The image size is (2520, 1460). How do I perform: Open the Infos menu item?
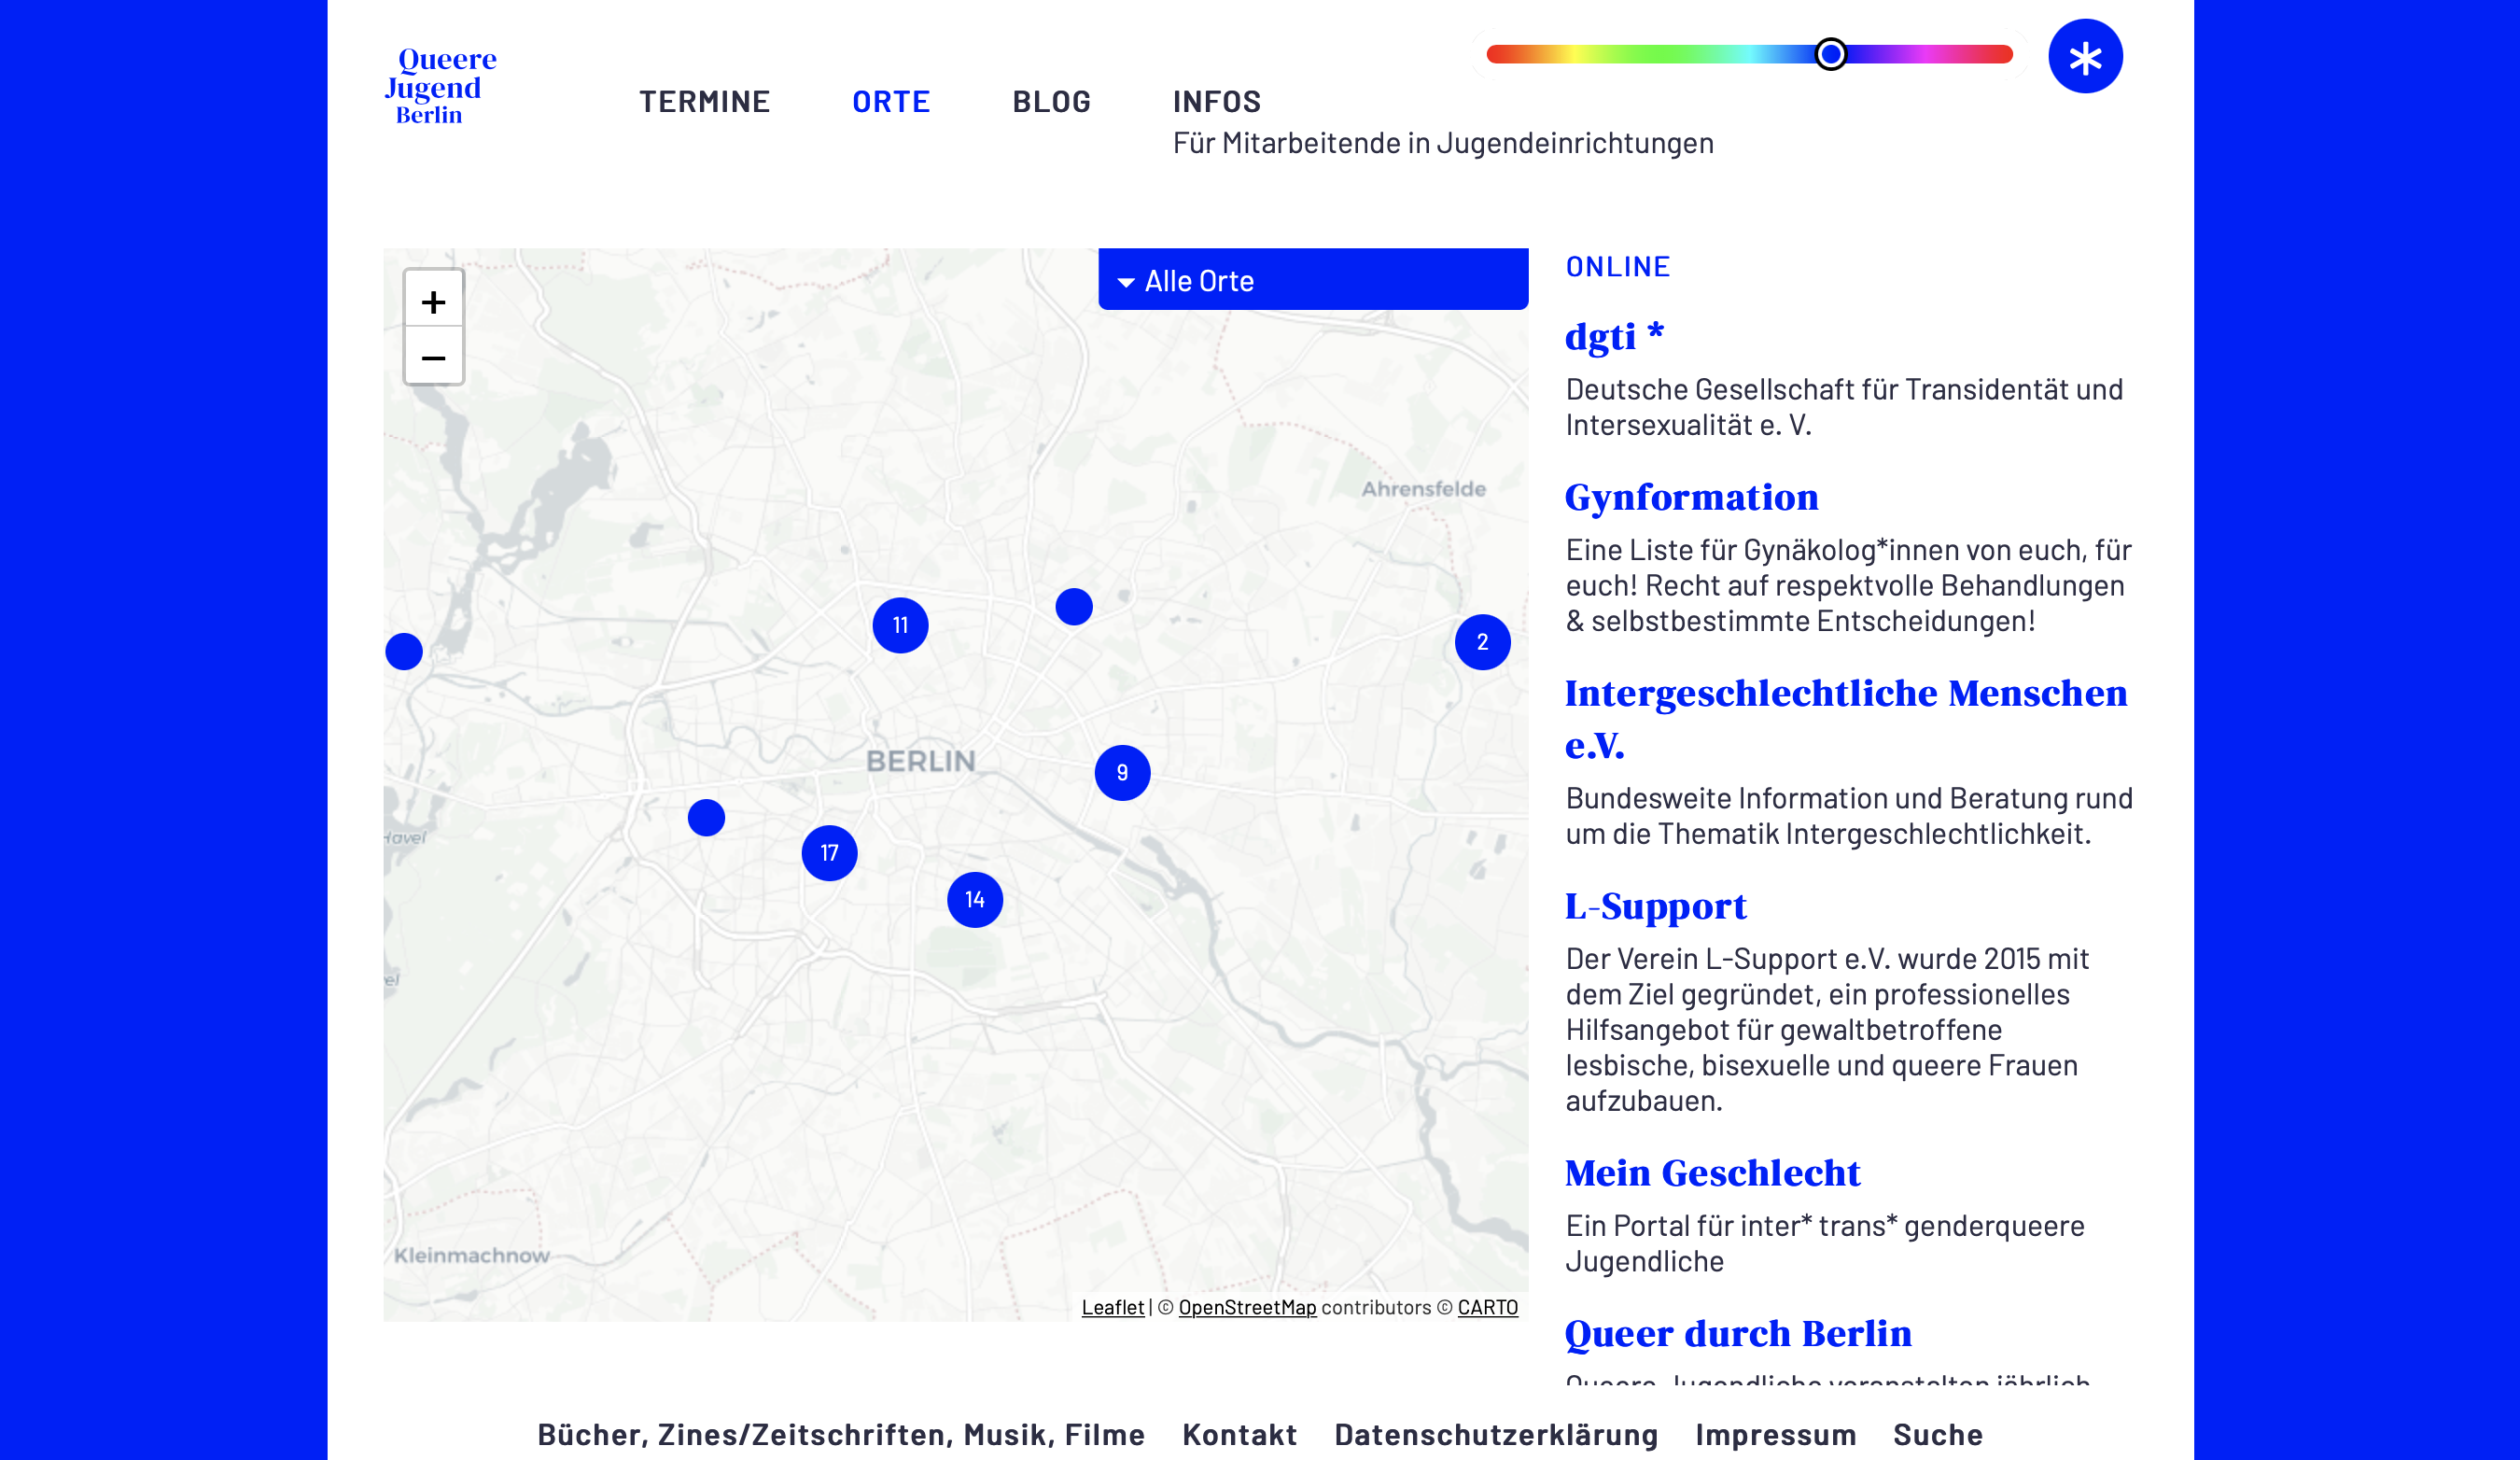[1216, 101]
